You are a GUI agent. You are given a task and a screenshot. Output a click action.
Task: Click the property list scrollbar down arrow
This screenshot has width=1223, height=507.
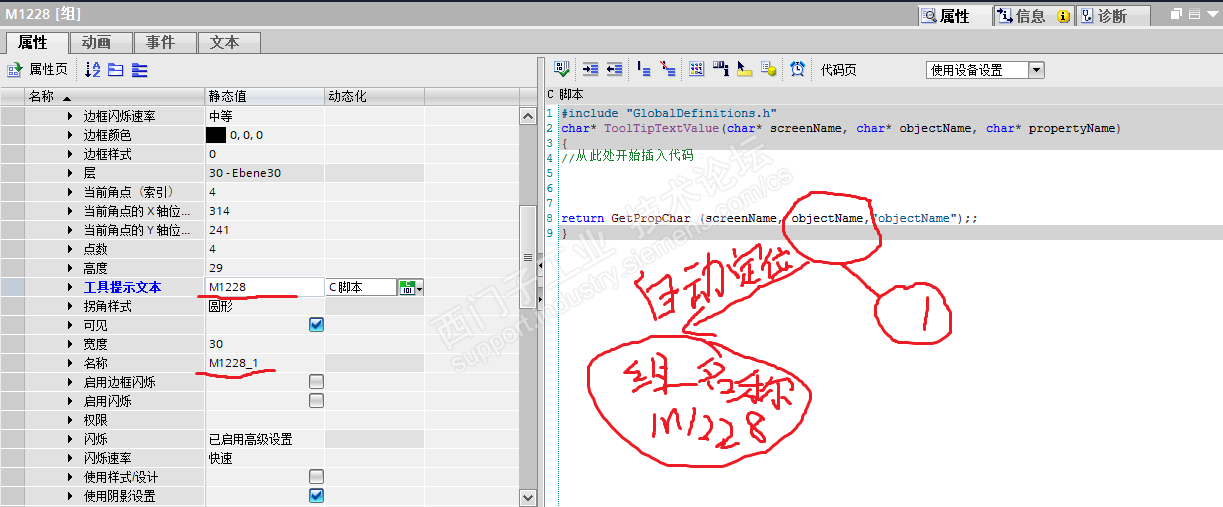tap(528, 497)
